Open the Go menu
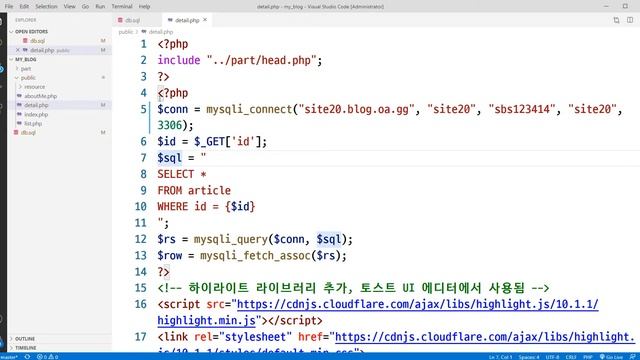The width and height of the screenshot is (640, 360). 85,7
